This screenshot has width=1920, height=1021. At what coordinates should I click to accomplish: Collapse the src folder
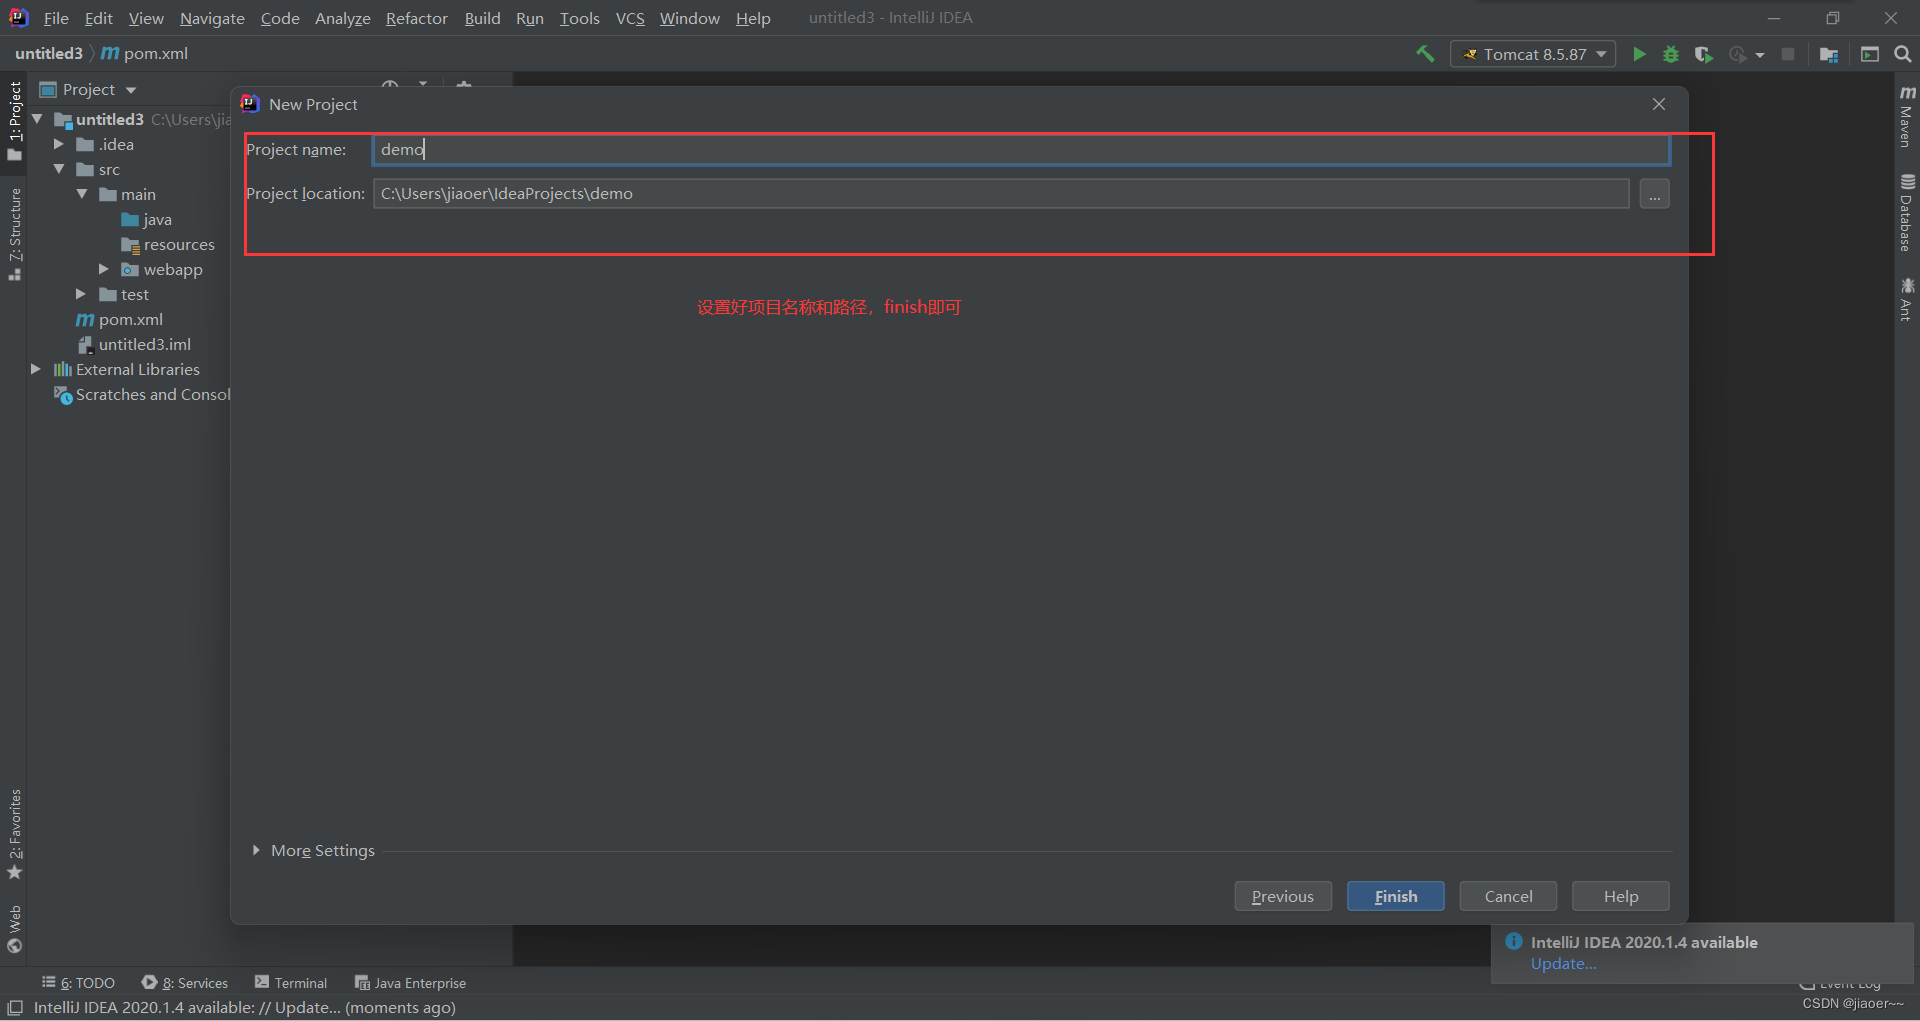(59, 169)
